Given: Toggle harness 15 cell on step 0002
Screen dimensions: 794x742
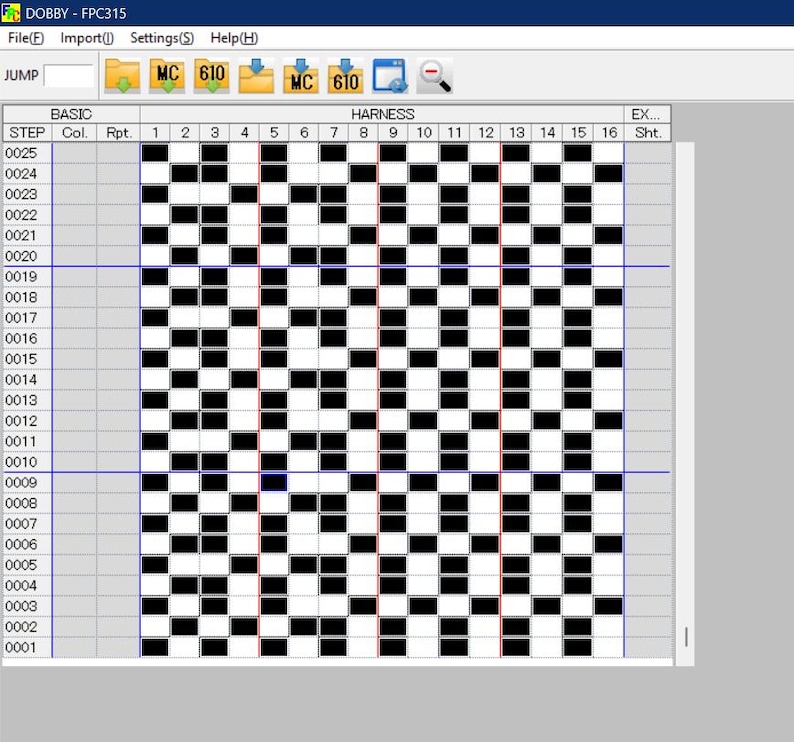Looking at the screenshot, I should click(x=578, y=627).
